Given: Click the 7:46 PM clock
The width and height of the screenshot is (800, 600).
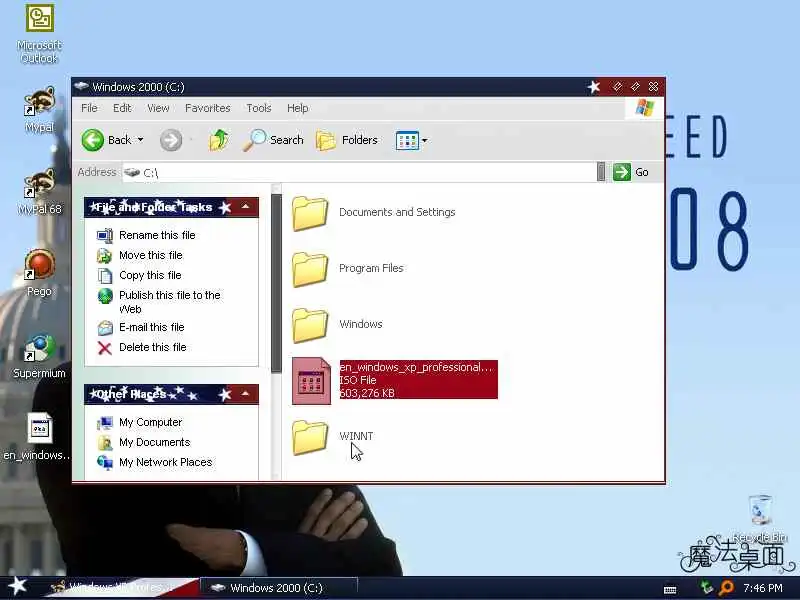Looking at the screenshot, I should point(763,588).
